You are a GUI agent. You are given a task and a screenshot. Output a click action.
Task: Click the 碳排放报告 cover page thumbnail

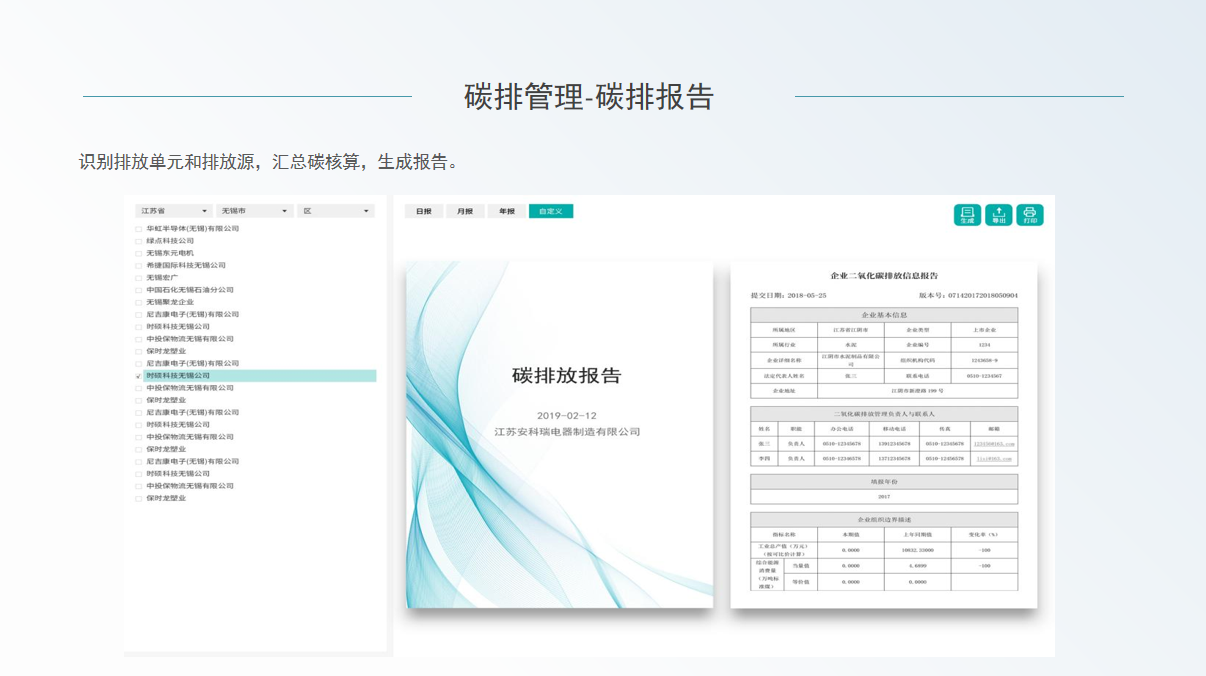click(x=560, y=435)
